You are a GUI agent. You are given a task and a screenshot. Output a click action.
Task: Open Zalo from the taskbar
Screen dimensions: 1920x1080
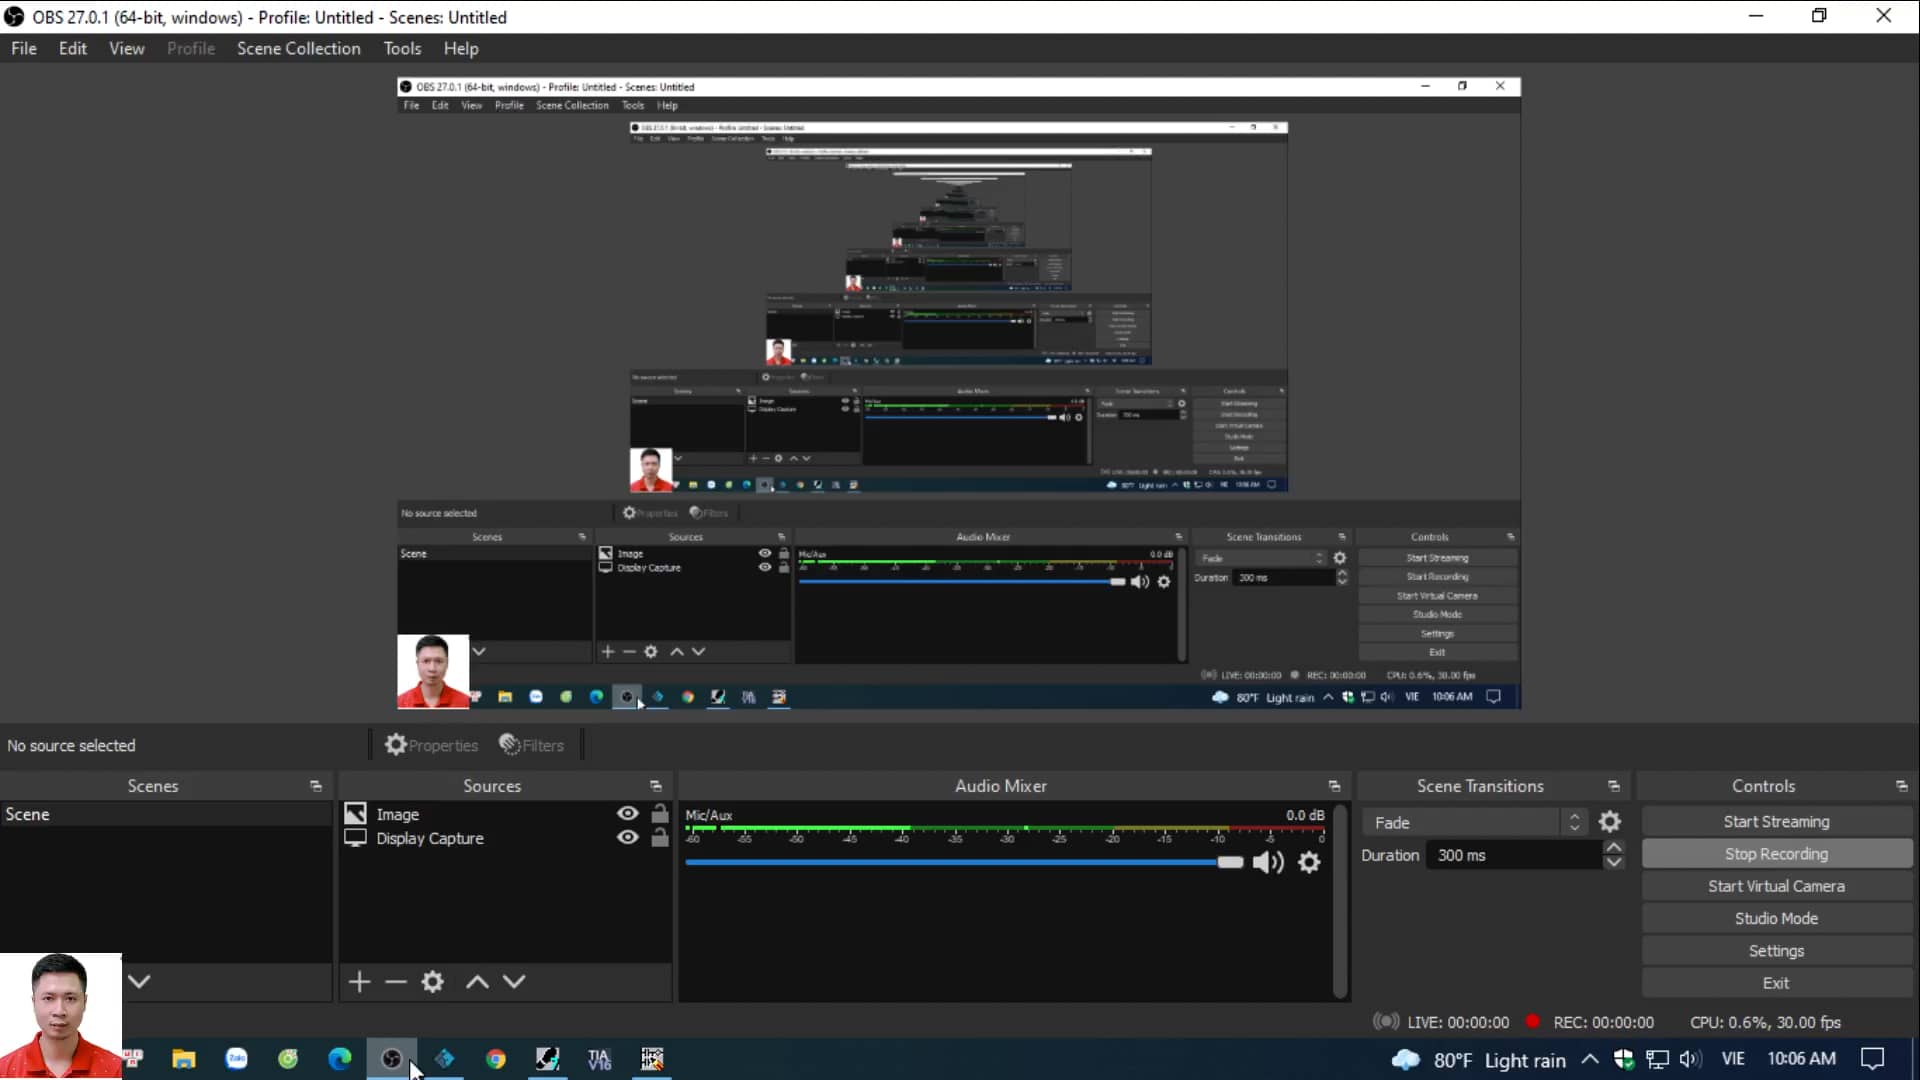[x=236, y=1059]
